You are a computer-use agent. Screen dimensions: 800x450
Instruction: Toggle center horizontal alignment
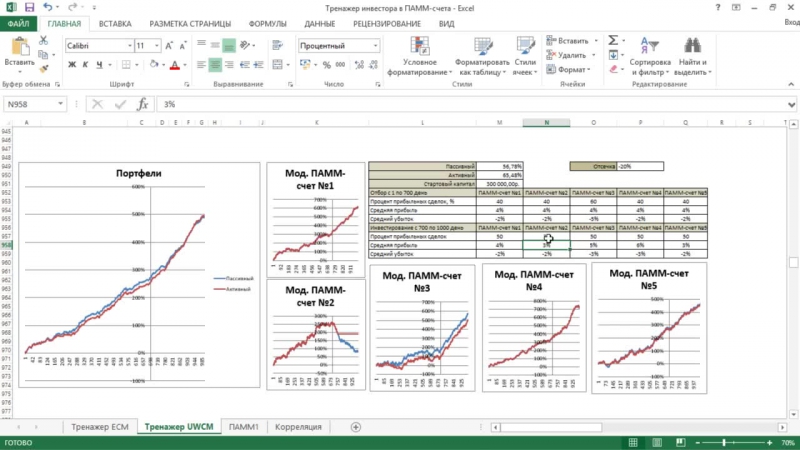tap(215, 65)
